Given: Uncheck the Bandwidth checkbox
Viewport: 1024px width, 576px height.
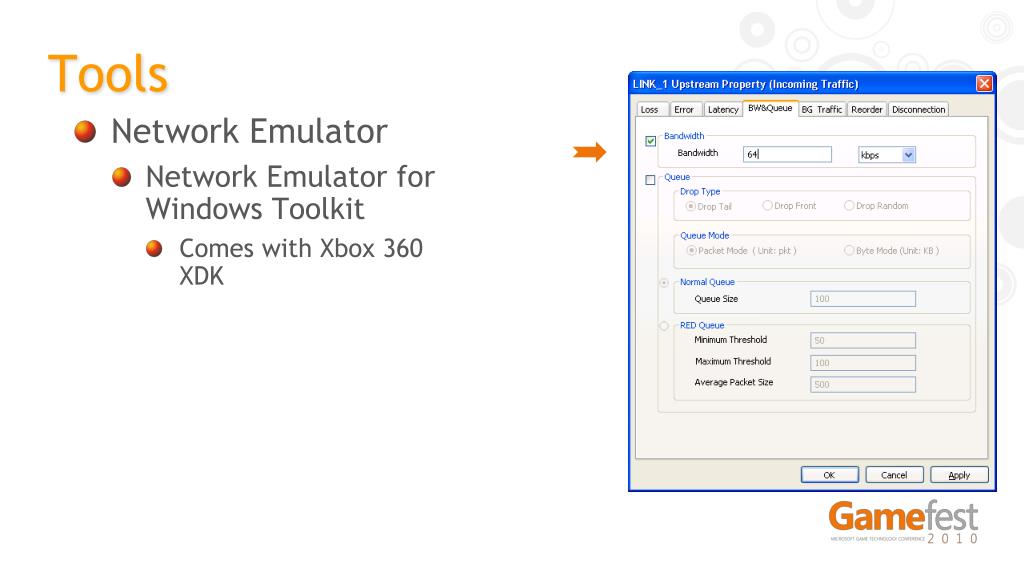Looking at the screenshot, I should pos(650,141).
